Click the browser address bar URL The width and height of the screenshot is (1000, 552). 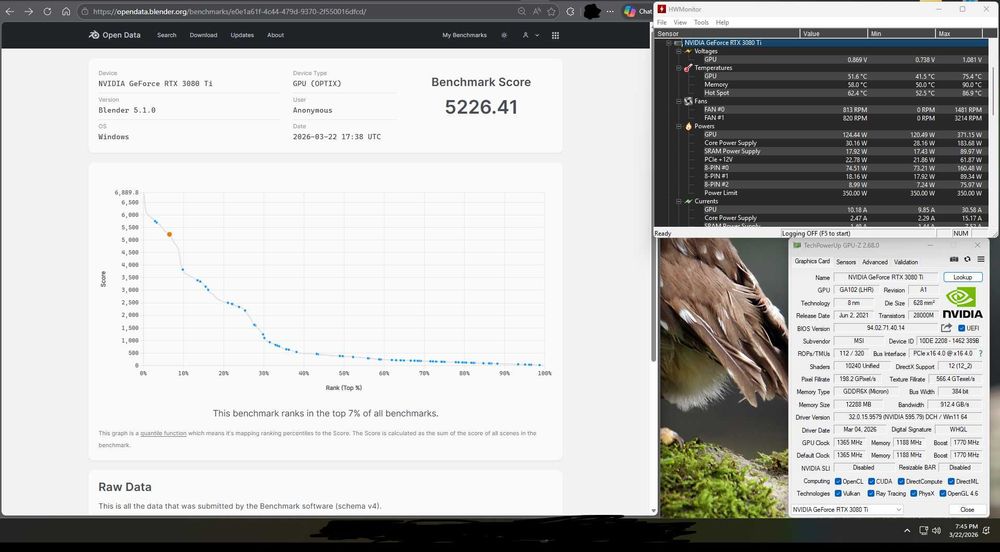(x=230, y=11)
